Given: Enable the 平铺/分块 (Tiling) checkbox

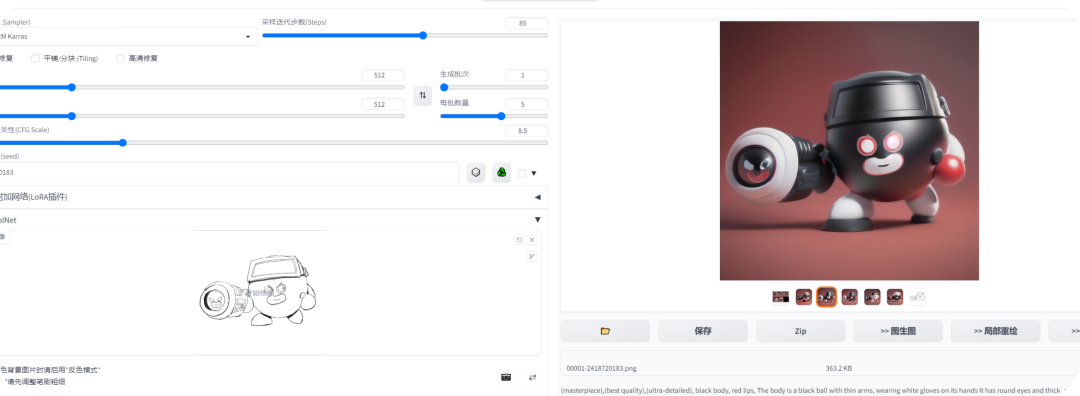Looking at the screenshot, I should coord(36,59).
